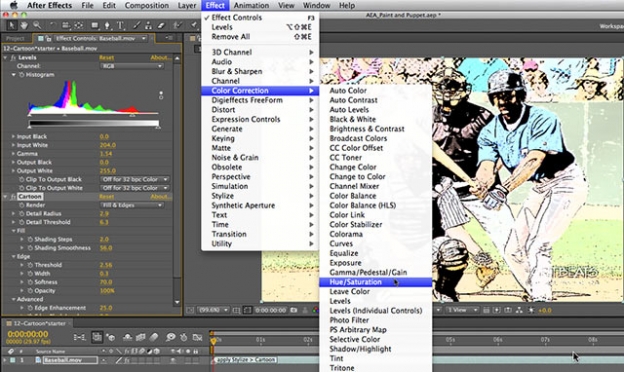Image resolution: width=624 pixels, height=372 pixels.
Task: Click the timeline timecode 0:00:00:00
Action: 28,334
